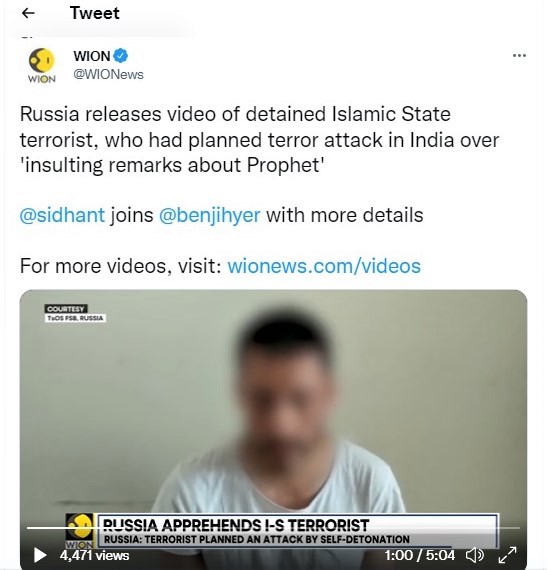Click the Tweet header title
The image size is (547, 570).
tap(94, 13)
